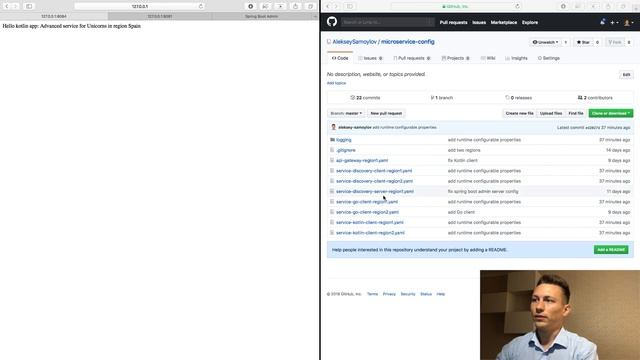Switch to the repo Issues tab

(370, 58)
